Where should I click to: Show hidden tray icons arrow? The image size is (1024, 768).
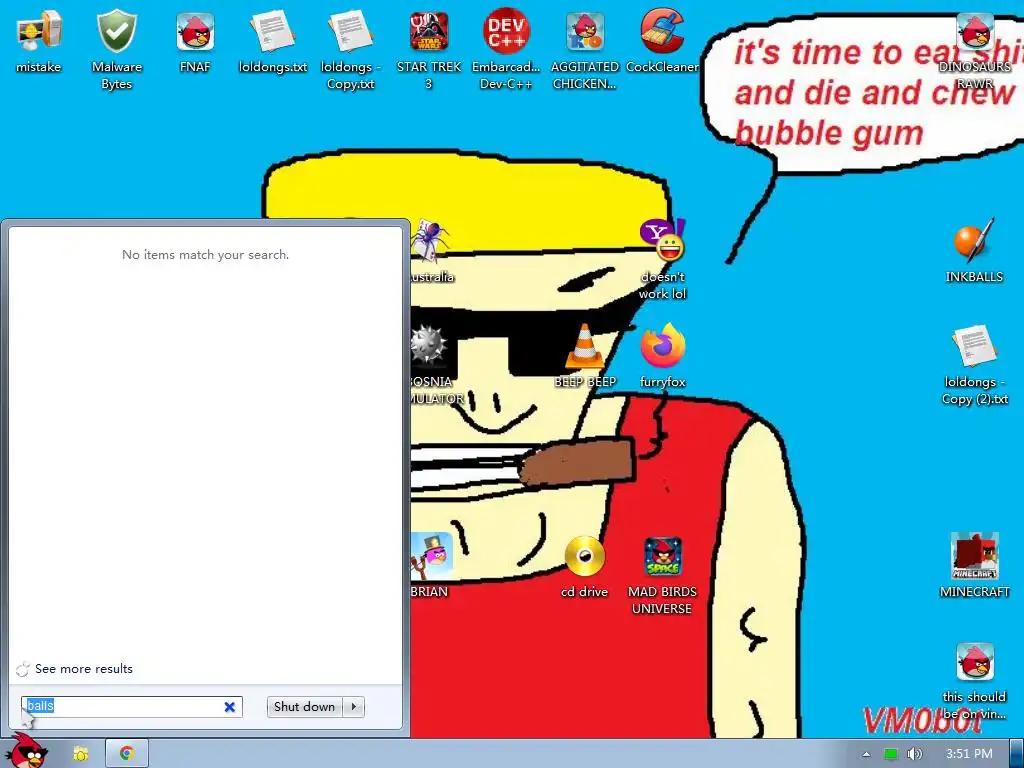[x=866, y=754]
